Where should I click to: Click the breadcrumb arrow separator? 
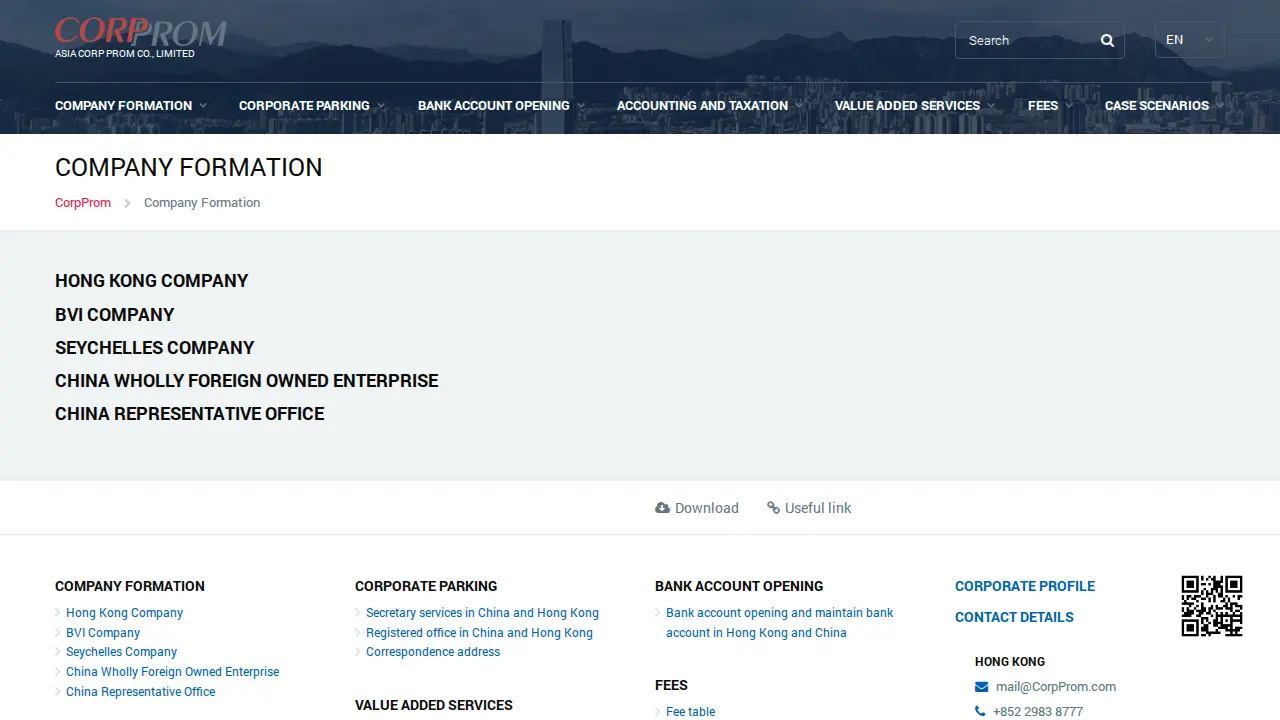click(x=127, y=203)
